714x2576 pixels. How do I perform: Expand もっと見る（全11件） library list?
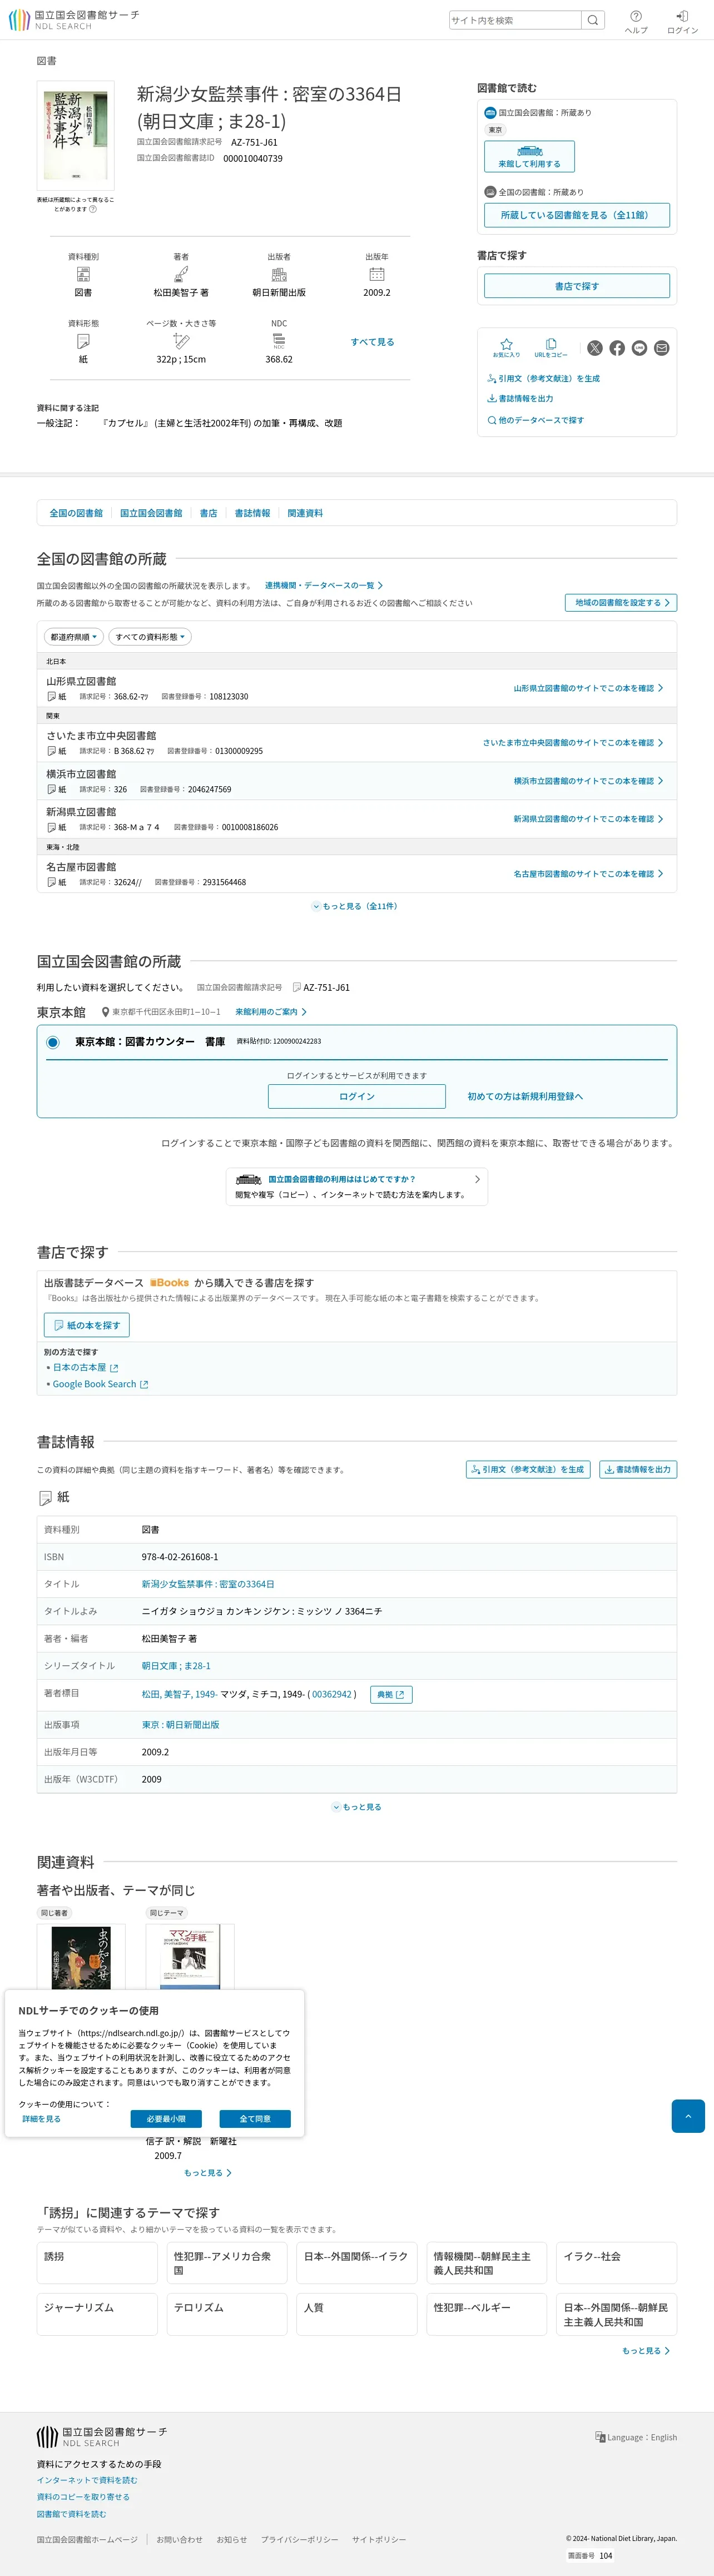pos(355,906)
